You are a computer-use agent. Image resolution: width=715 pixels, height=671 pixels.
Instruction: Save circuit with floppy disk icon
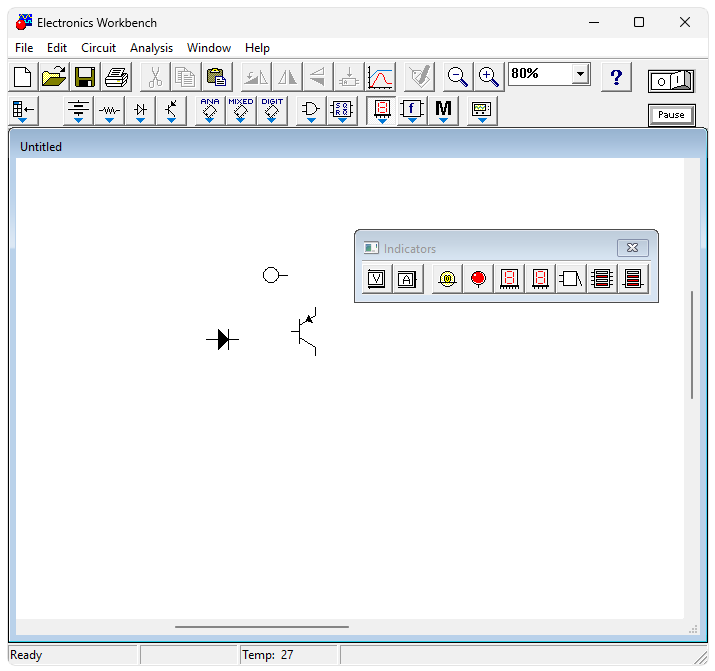tap(85, 77)
